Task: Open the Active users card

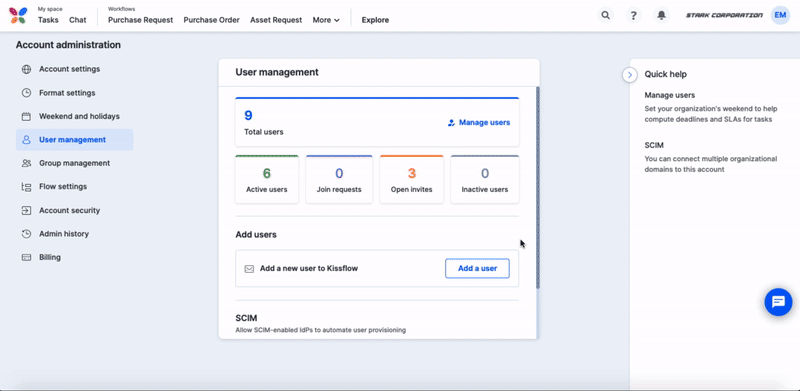Action: [266, 179]
